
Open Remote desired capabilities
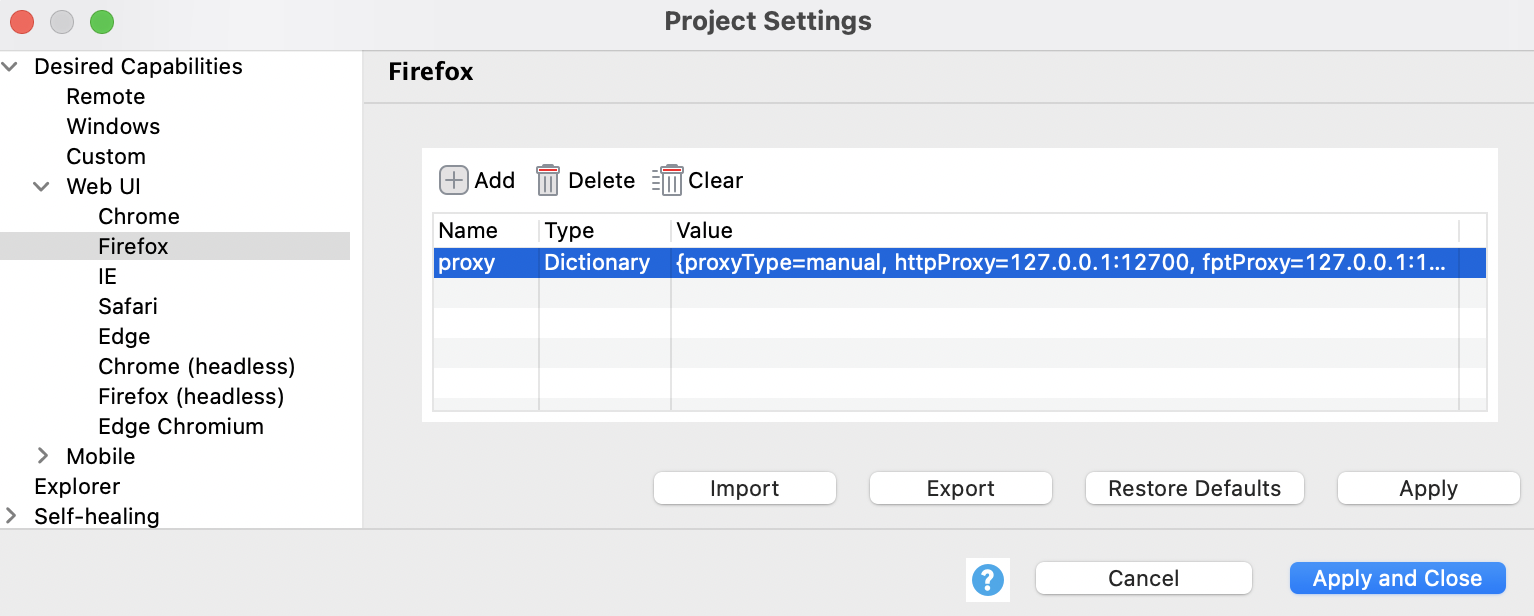pyautogui.click(x=105, y=96)
